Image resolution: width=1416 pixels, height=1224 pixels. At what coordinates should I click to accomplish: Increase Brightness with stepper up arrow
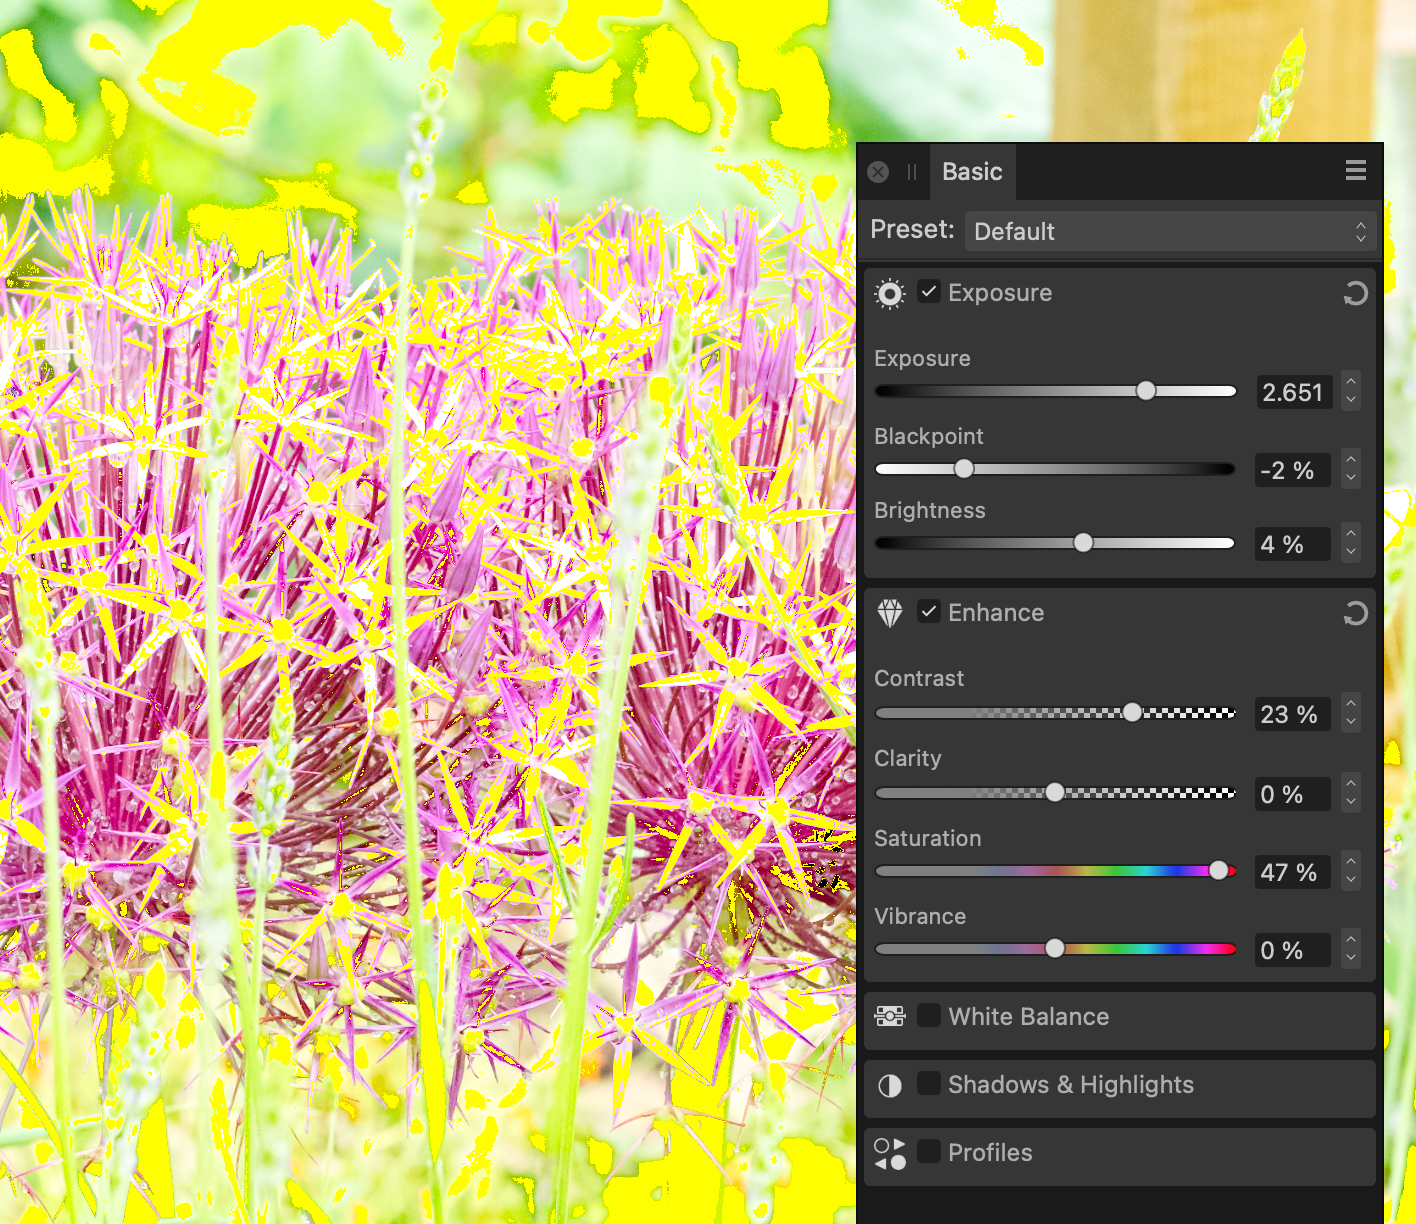(x=1351, y=534)
